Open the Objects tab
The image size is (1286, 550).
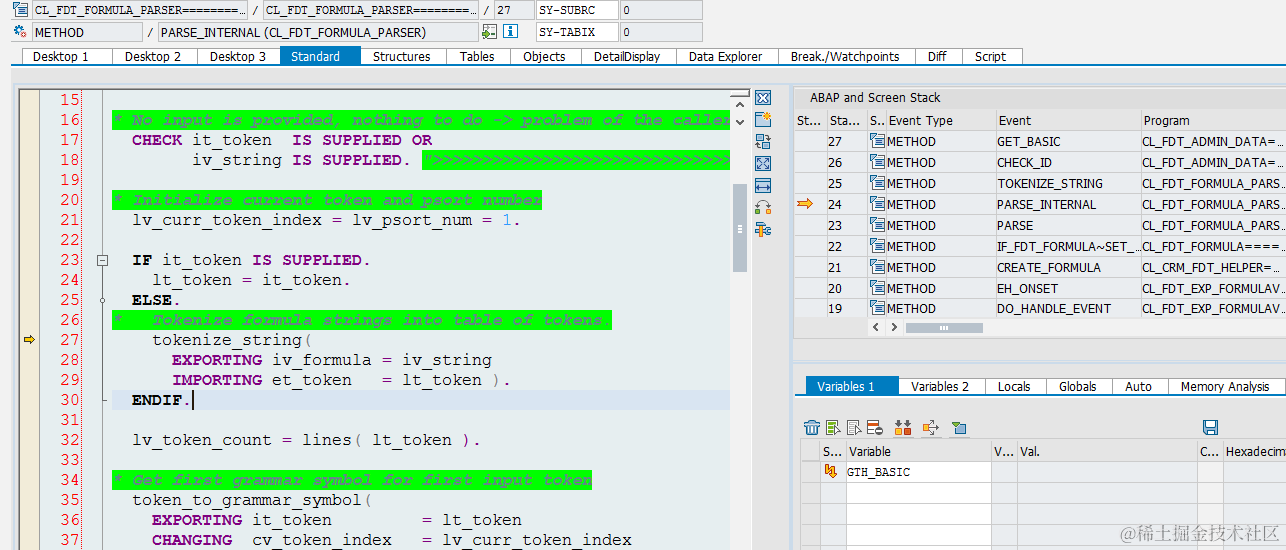(544, 56)
